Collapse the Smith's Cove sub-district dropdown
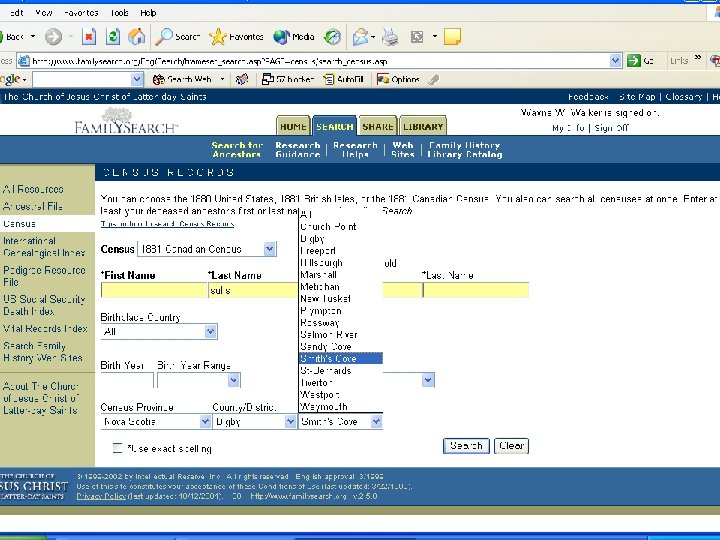The width and height of the screenshot is (720, 540). [x=376, y=422]
